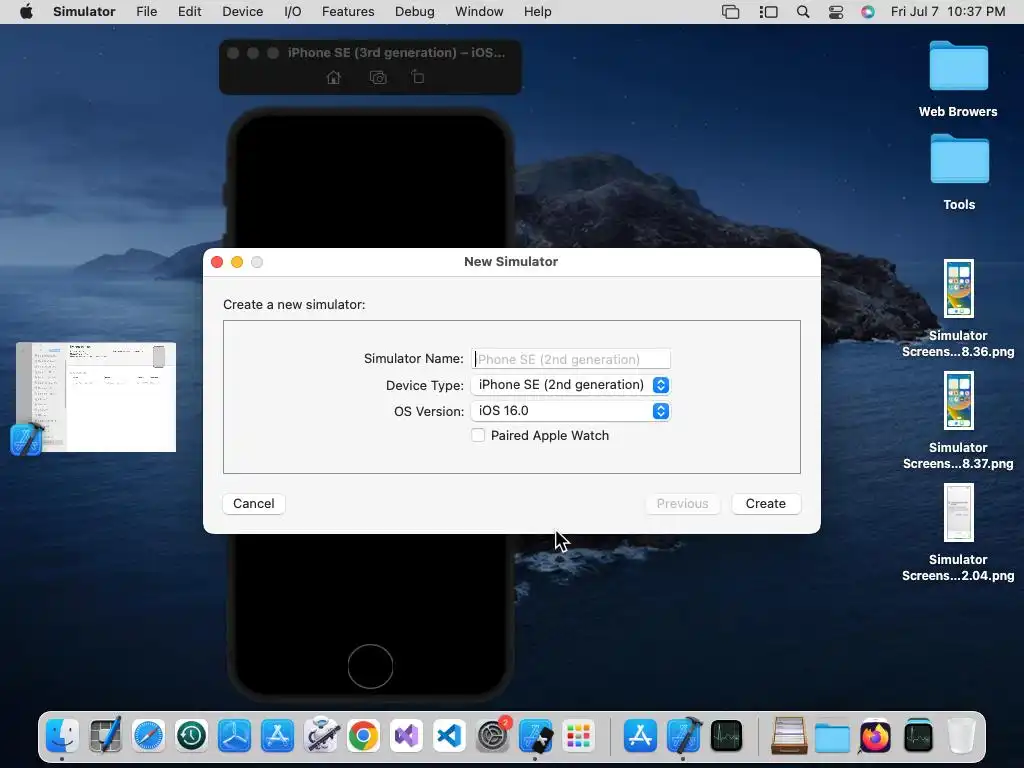This screenshot has width=1024, height=768.
Task: Open Control Center from menu bar
Action: coord(836,12)
